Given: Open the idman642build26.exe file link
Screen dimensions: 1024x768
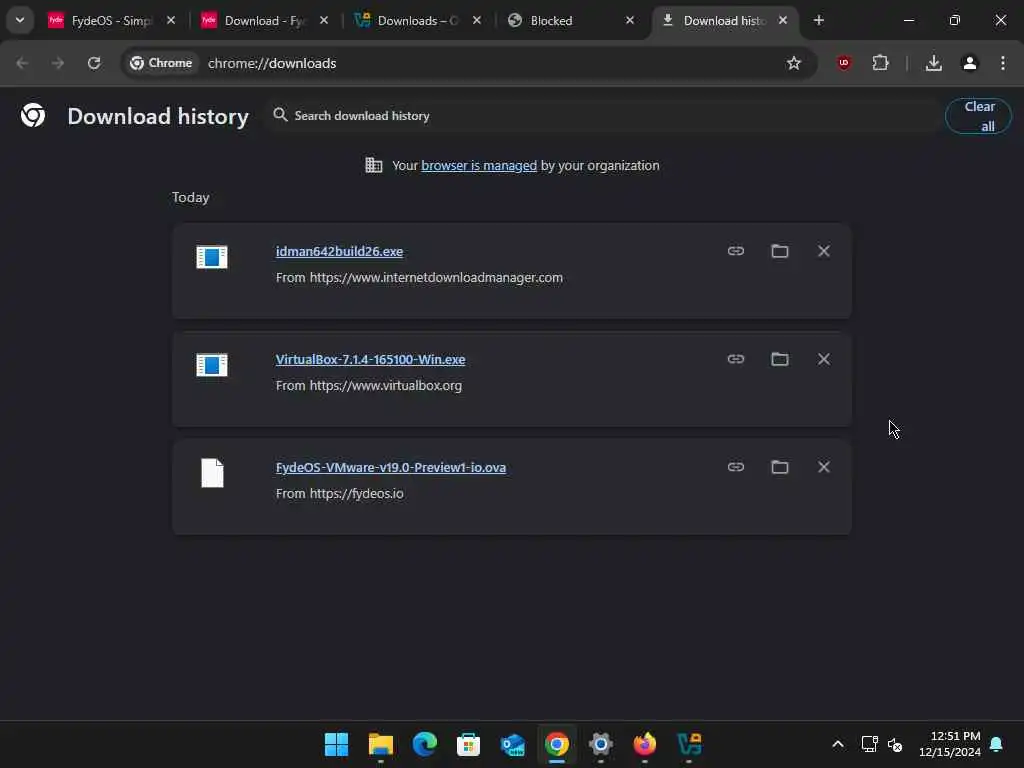Looking at the screenshot, I should pos(339,251).
